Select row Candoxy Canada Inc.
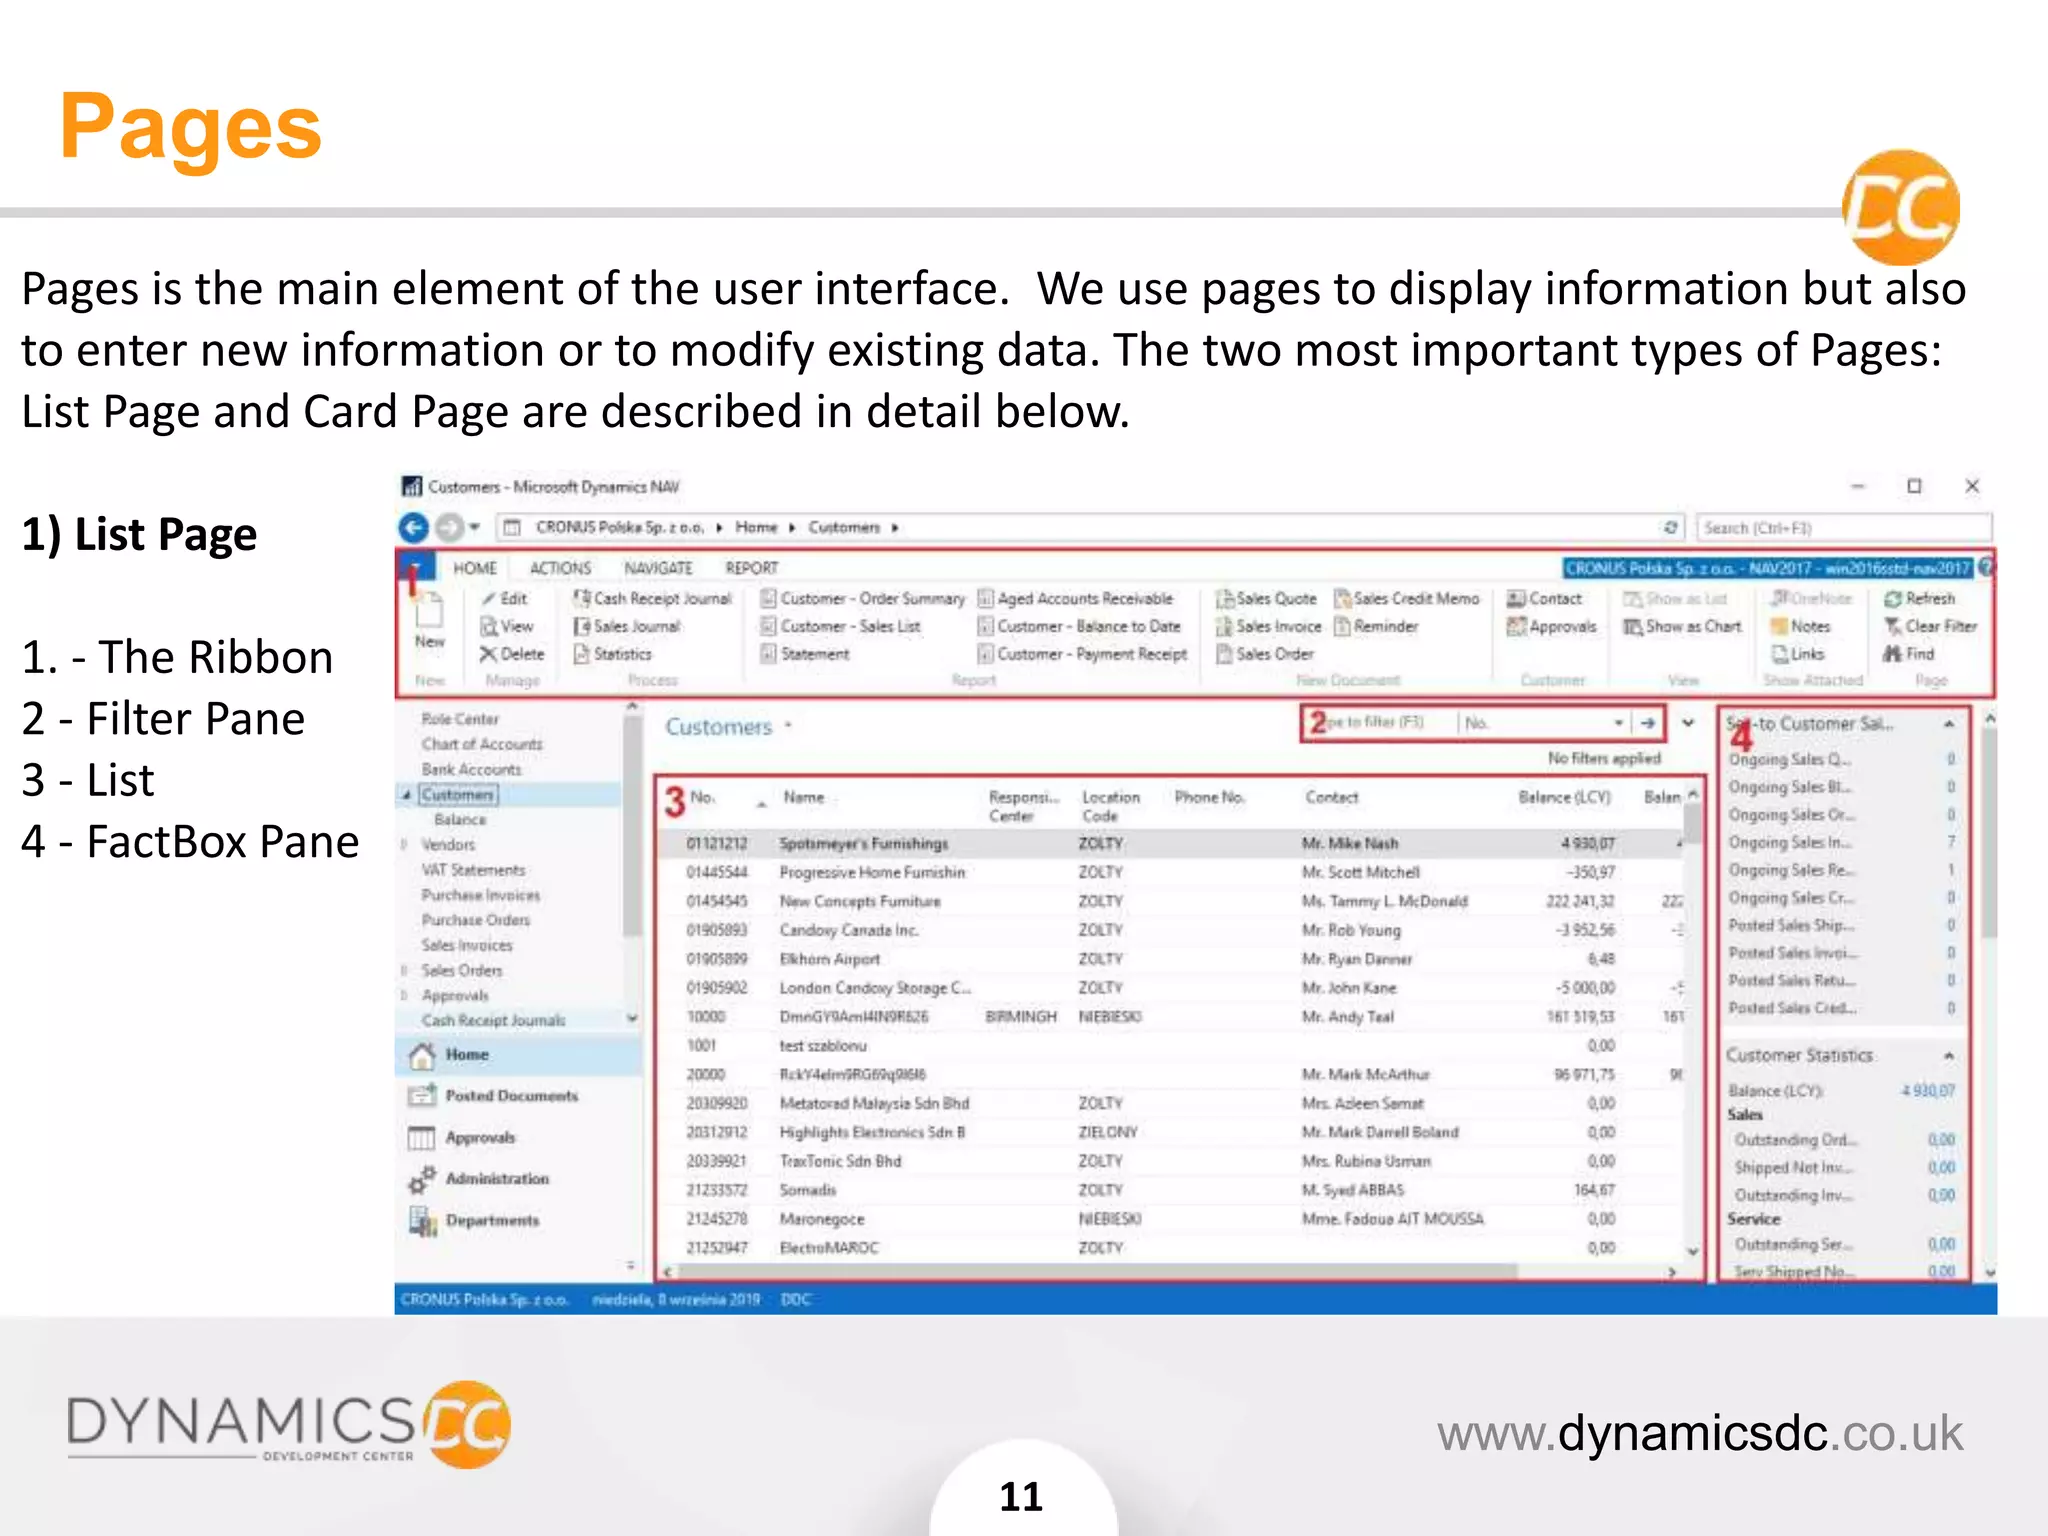The image size is (2048, 1536). click(1170, 930)
